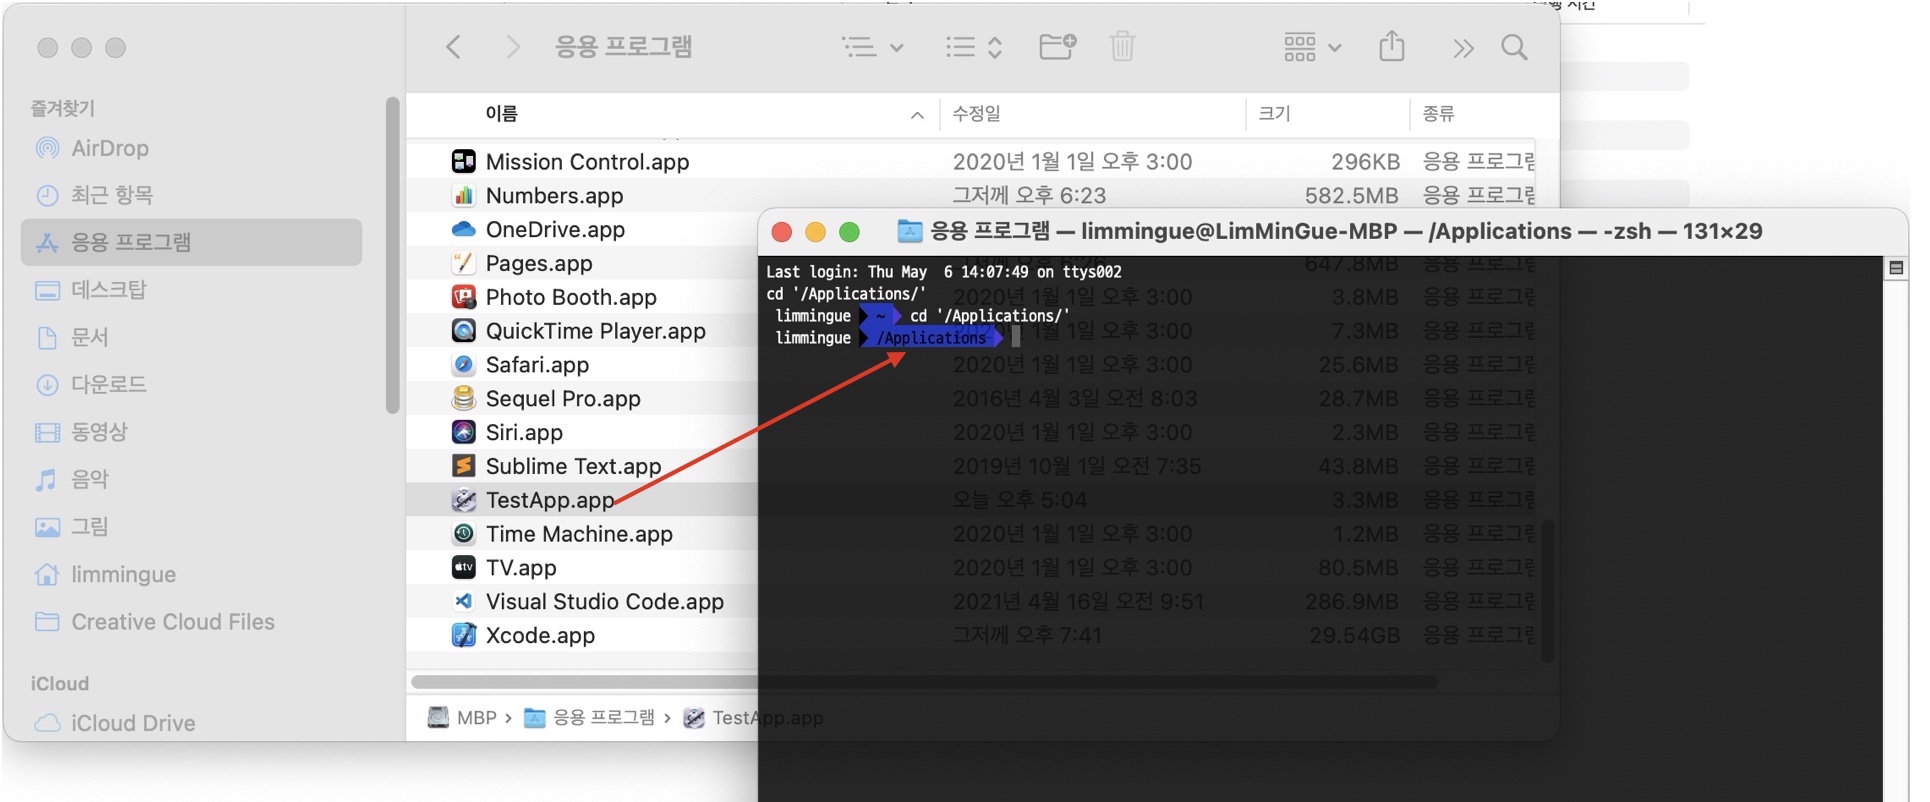Screen dimensions: 1930x802
Task: Open 최근 항목 in the sidebar
Action: click(x=111, y=195)
